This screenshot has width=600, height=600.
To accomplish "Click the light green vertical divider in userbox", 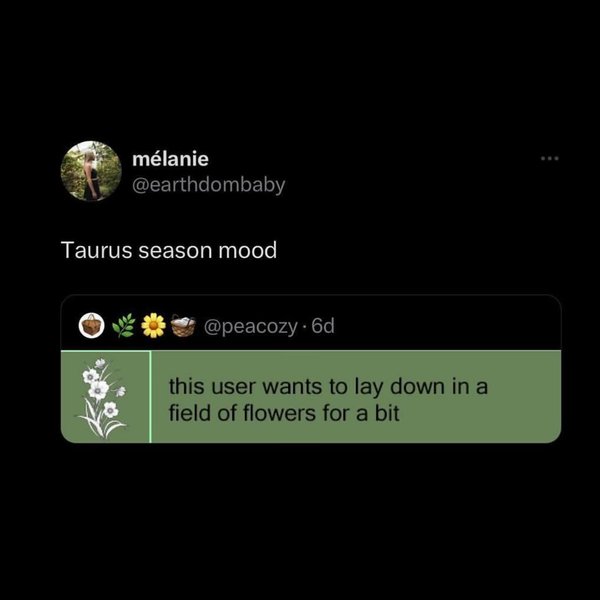I will pyautogui.click(x=150, y=397).
